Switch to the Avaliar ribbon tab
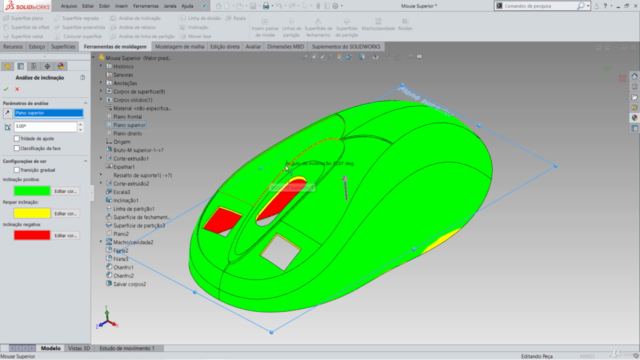Viewport: 640px width, 360px height. tap(253, 47)
